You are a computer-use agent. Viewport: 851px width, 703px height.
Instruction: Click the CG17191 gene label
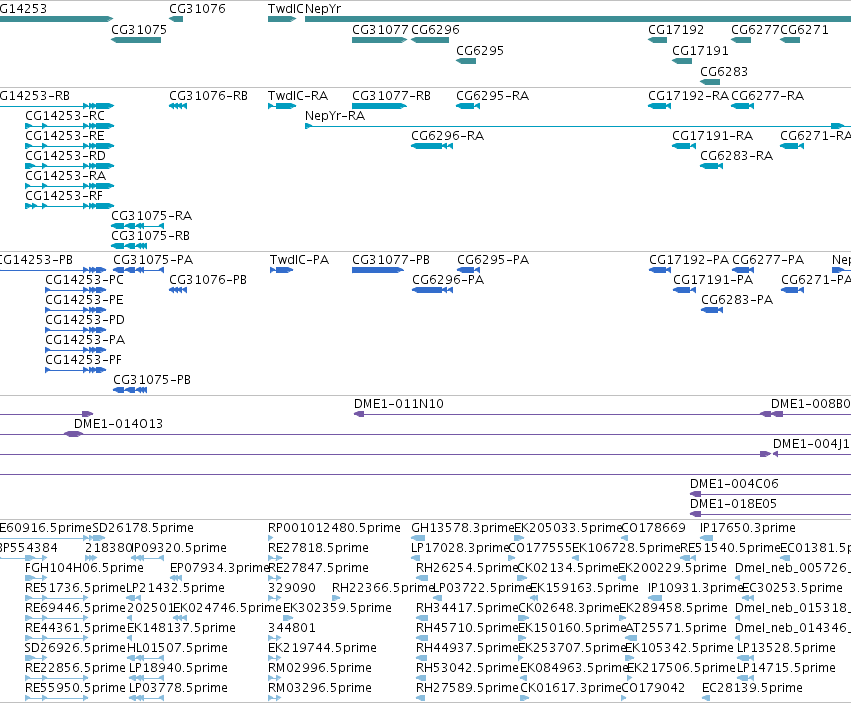(700, 51)
